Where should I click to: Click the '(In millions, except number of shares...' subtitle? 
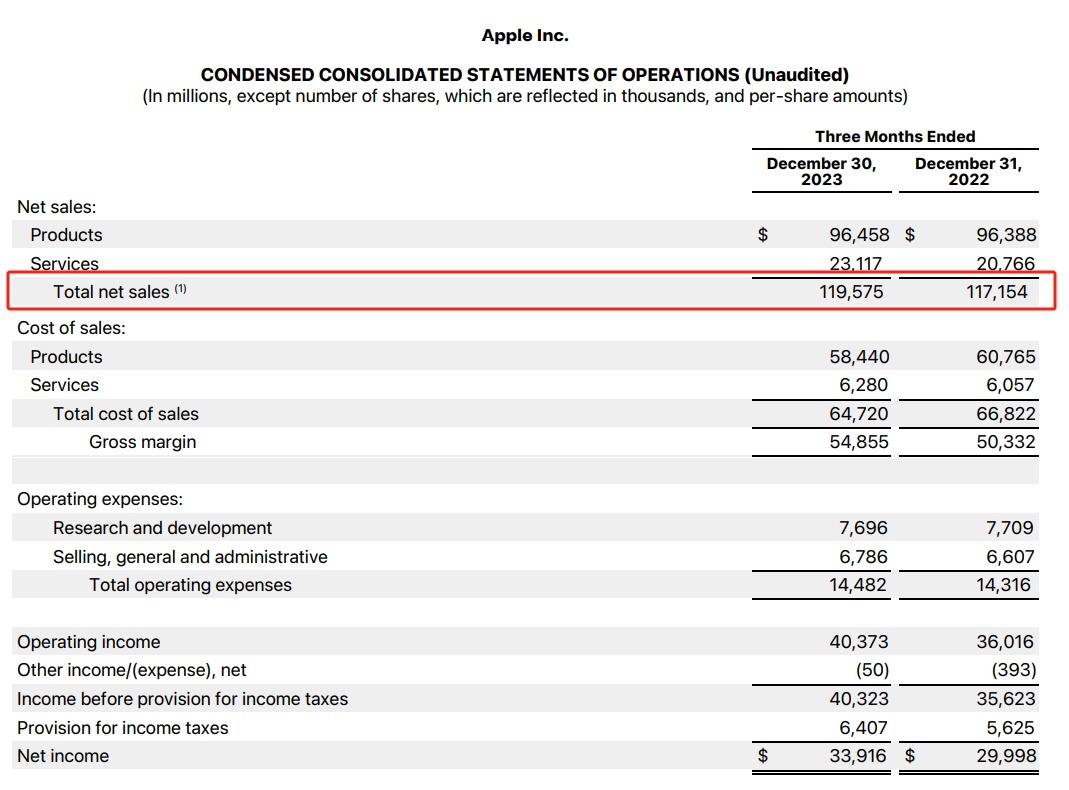pos(525,96)
